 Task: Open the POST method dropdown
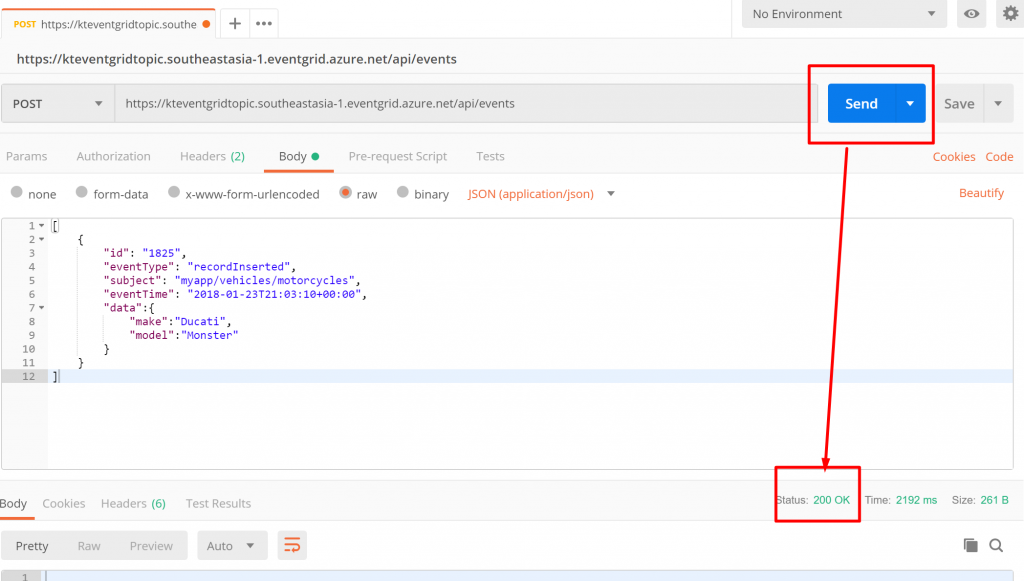pos(57,103)
